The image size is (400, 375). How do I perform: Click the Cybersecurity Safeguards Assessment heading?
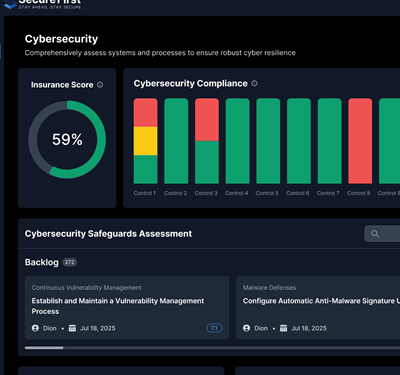coord(108,234)
